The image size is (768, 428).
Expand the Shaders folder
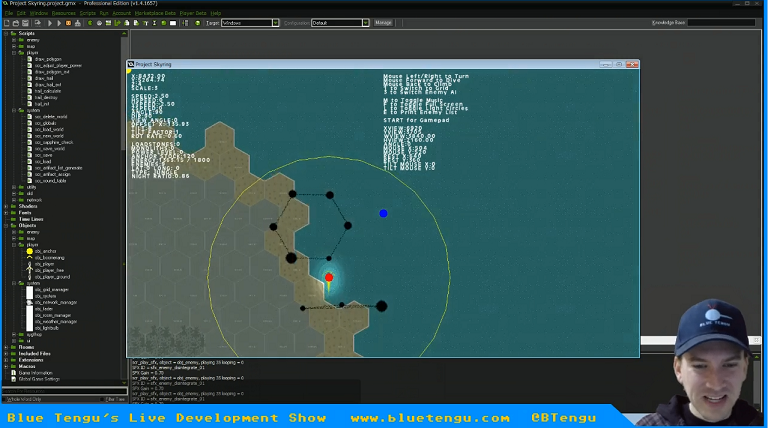6,206
